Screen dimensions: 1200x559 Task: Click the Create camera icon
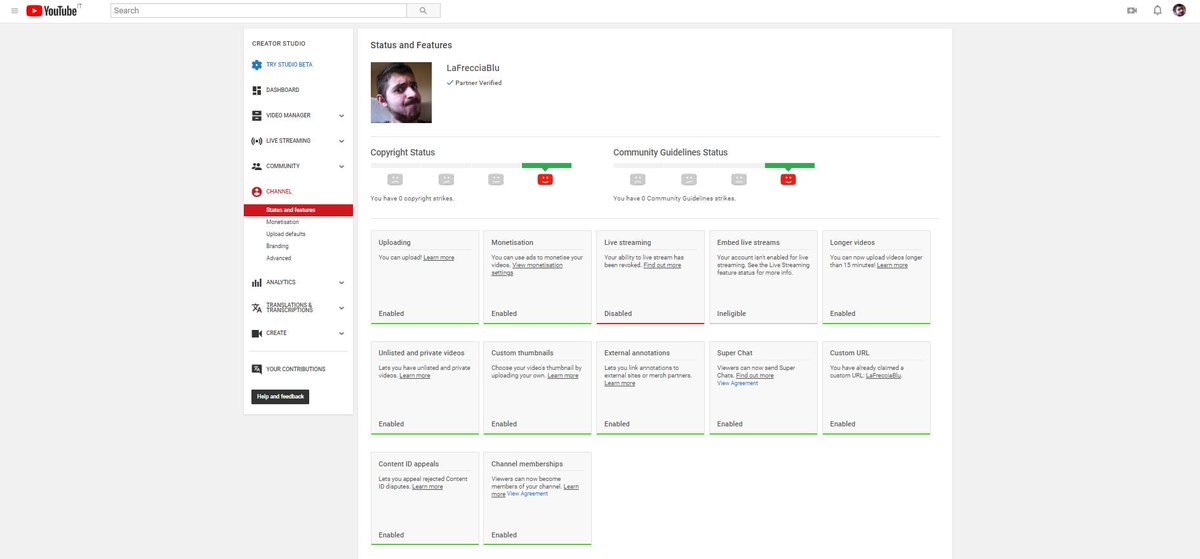click(257, 333)
